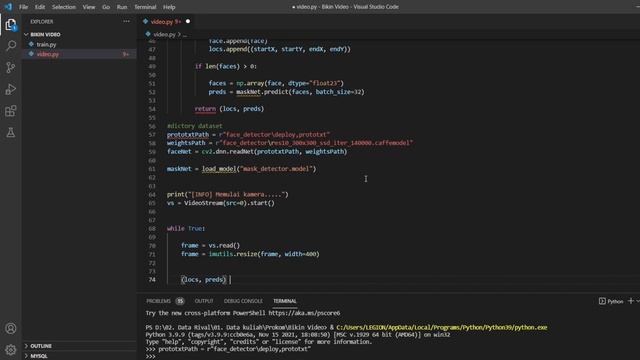The width and height of the screenshot is (640, 360).
Task: Click the 'if len(faces) > 0:' line
Action: [226, 66]
